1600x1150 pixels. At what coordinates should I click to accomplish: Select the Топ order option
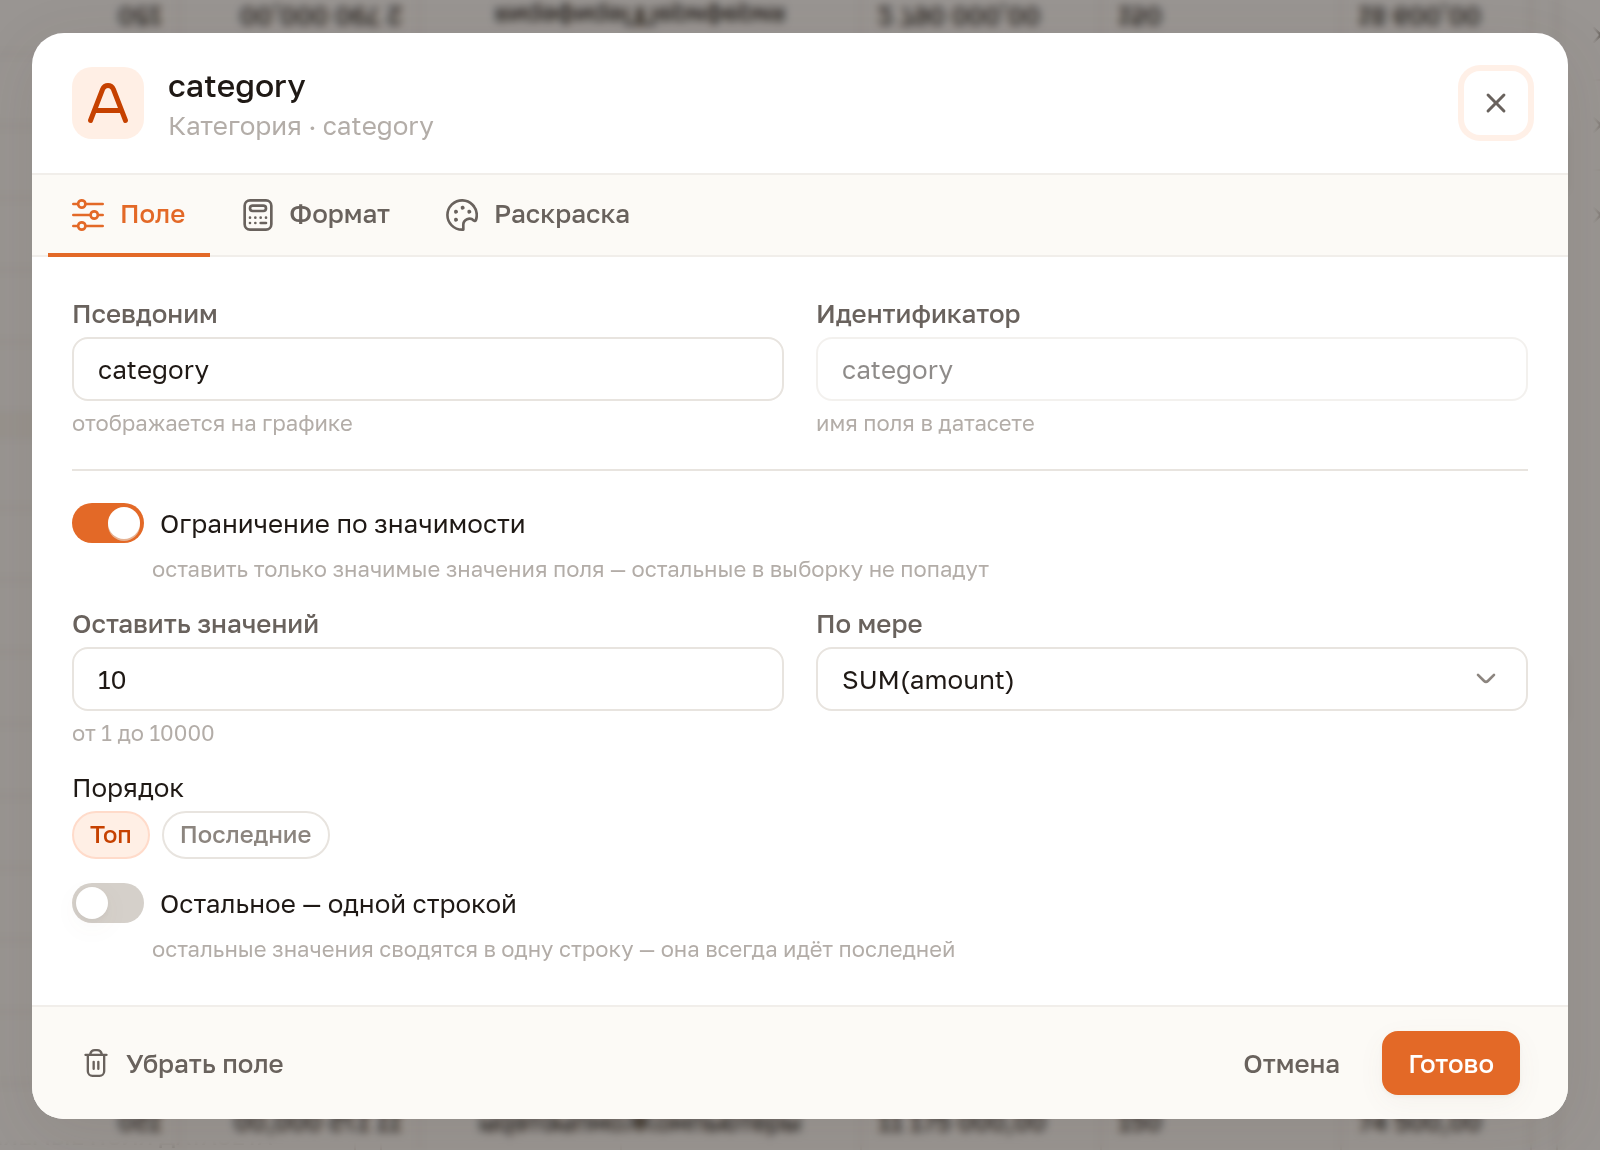[x=111, y=835]
